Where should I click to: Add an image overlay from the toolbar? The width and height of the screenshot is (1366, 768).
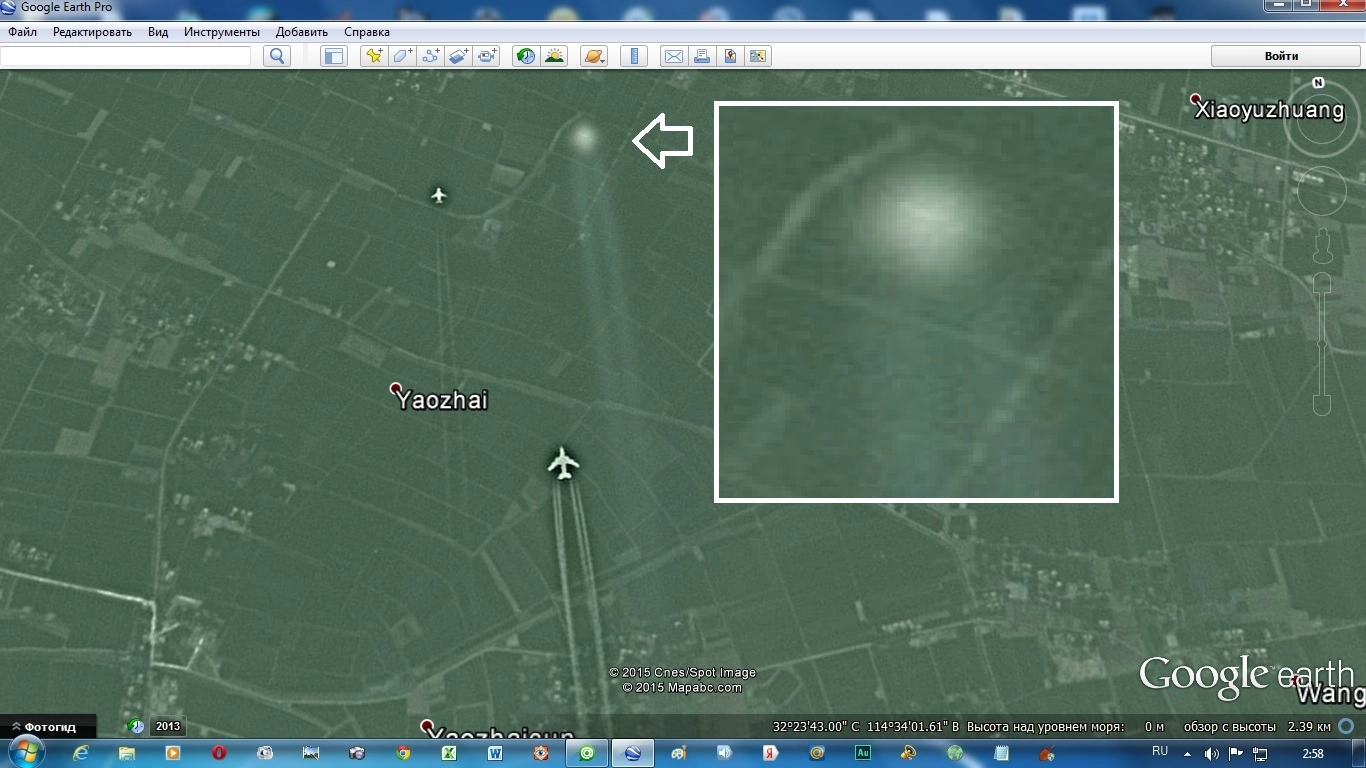[459, 56]
